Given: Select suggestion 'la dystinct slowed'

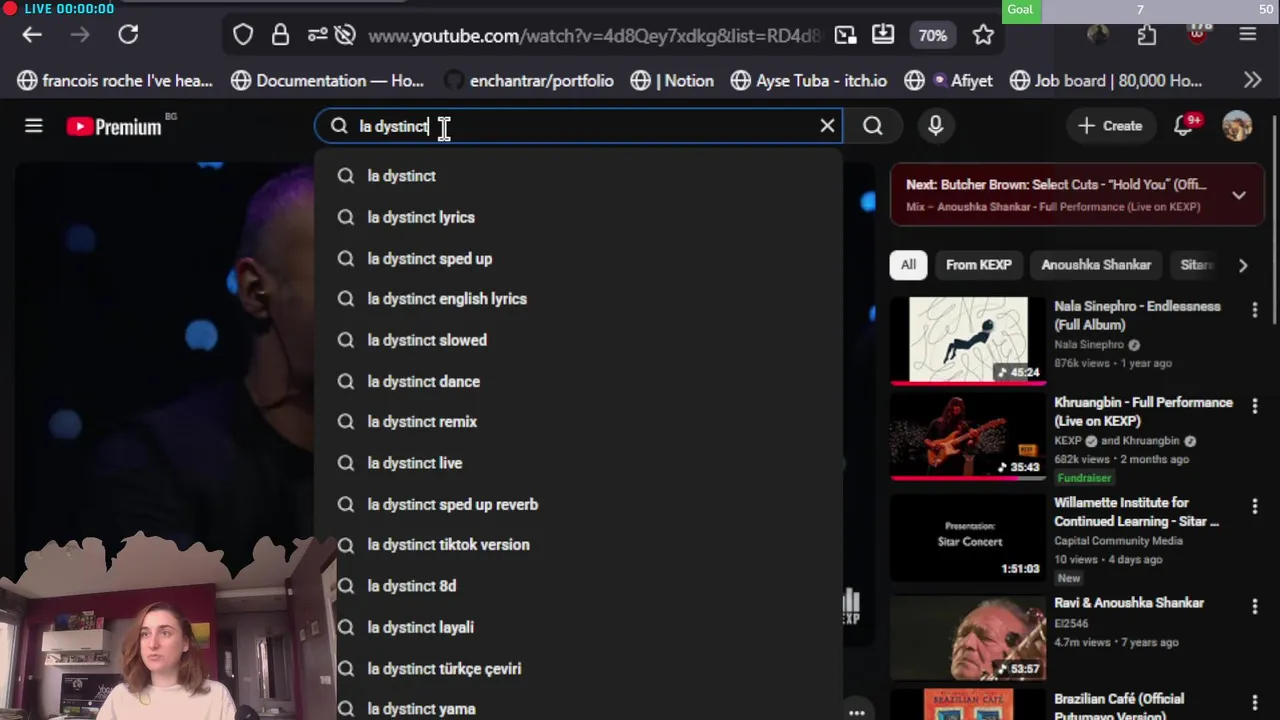Looking at the screenshot, I should click(x=579, y=340).
